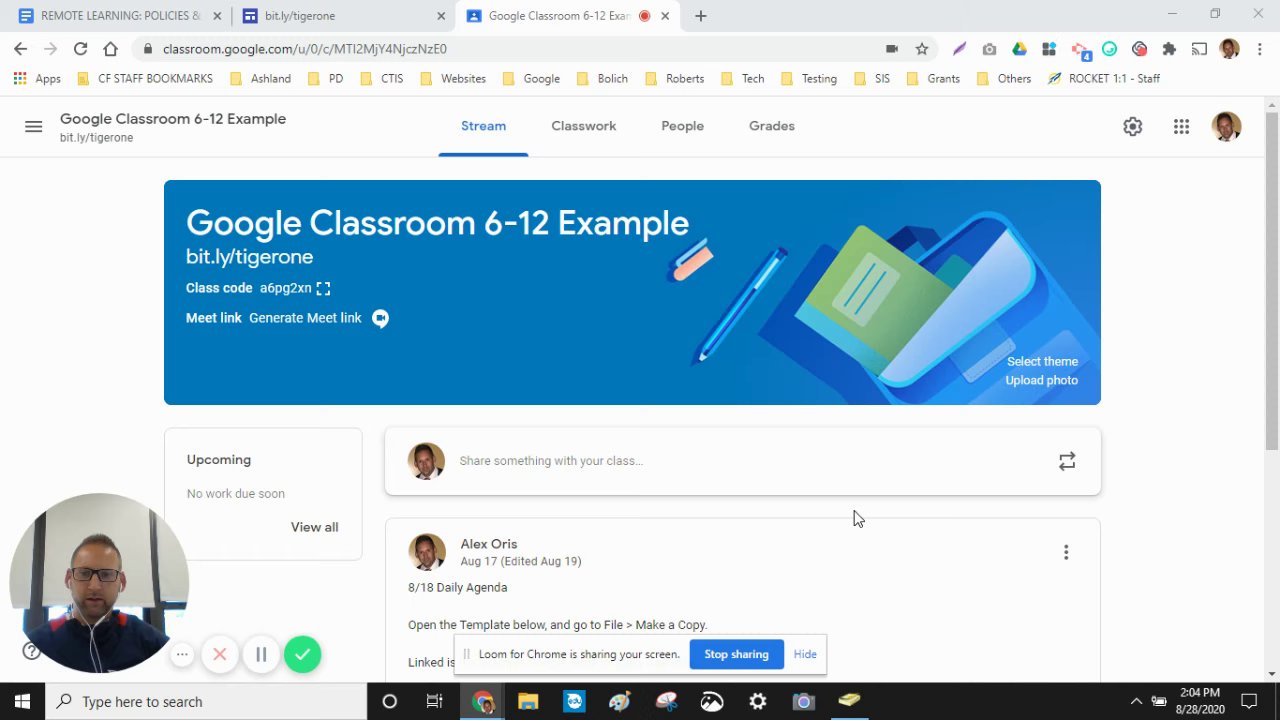Open the Chrome extensions puzzle menu

tap(1169, 49)
